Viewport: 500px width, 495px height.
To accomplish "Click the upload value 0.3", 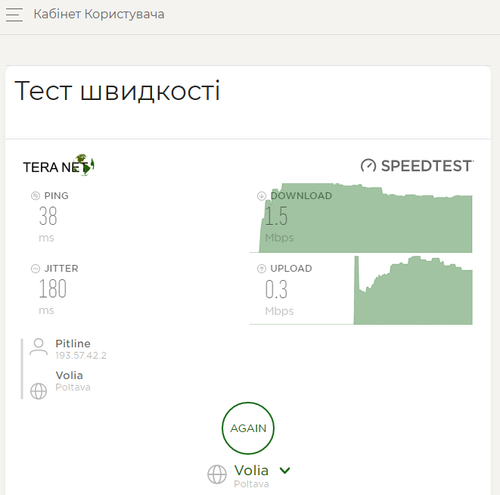I will click(276, 289).
